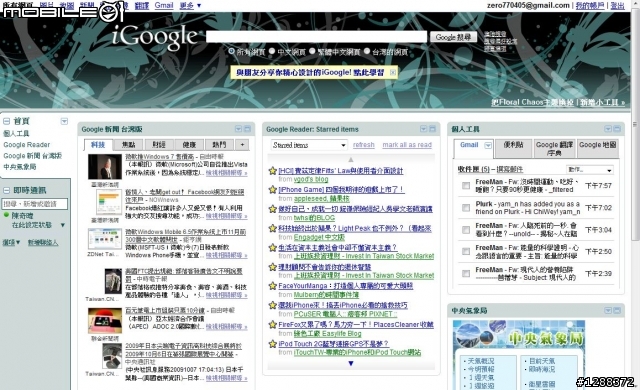Screen dimensions: 640x390
Task: Click star next to FireFox PlacesCleaner item
Action: [x=273, y=325]
